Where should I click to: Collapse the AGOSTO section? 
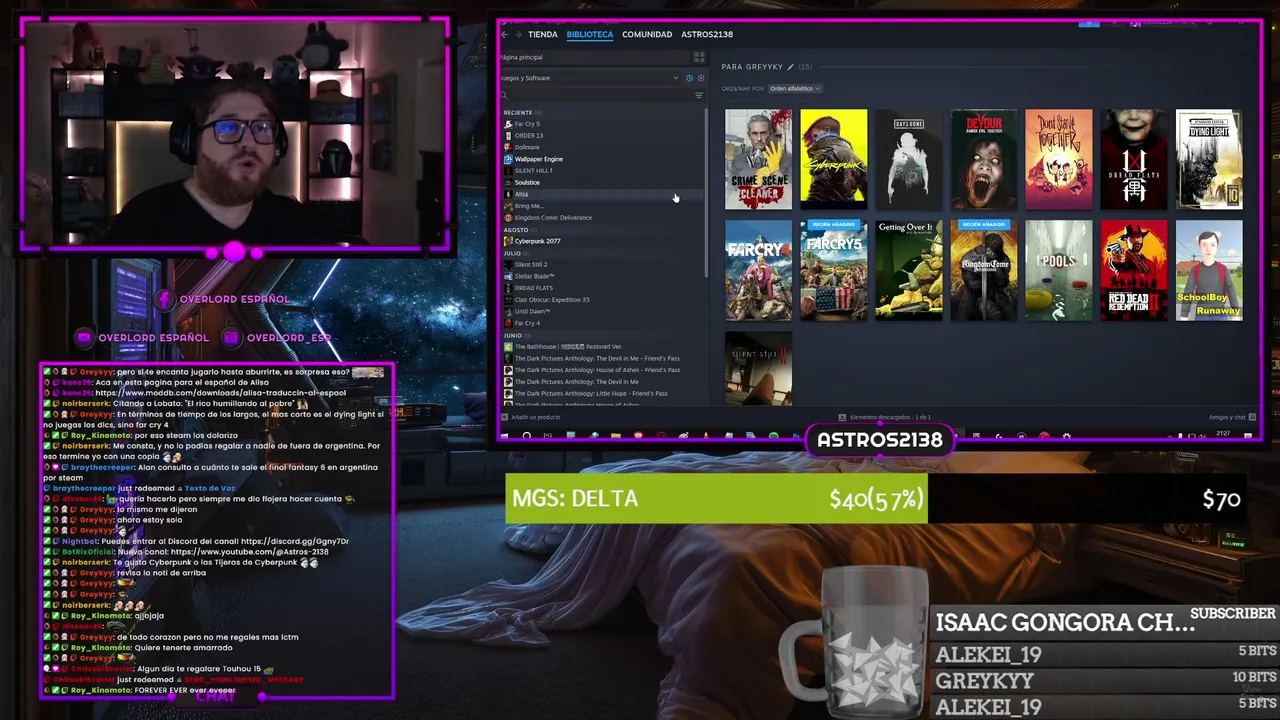(x=516, y=230)
